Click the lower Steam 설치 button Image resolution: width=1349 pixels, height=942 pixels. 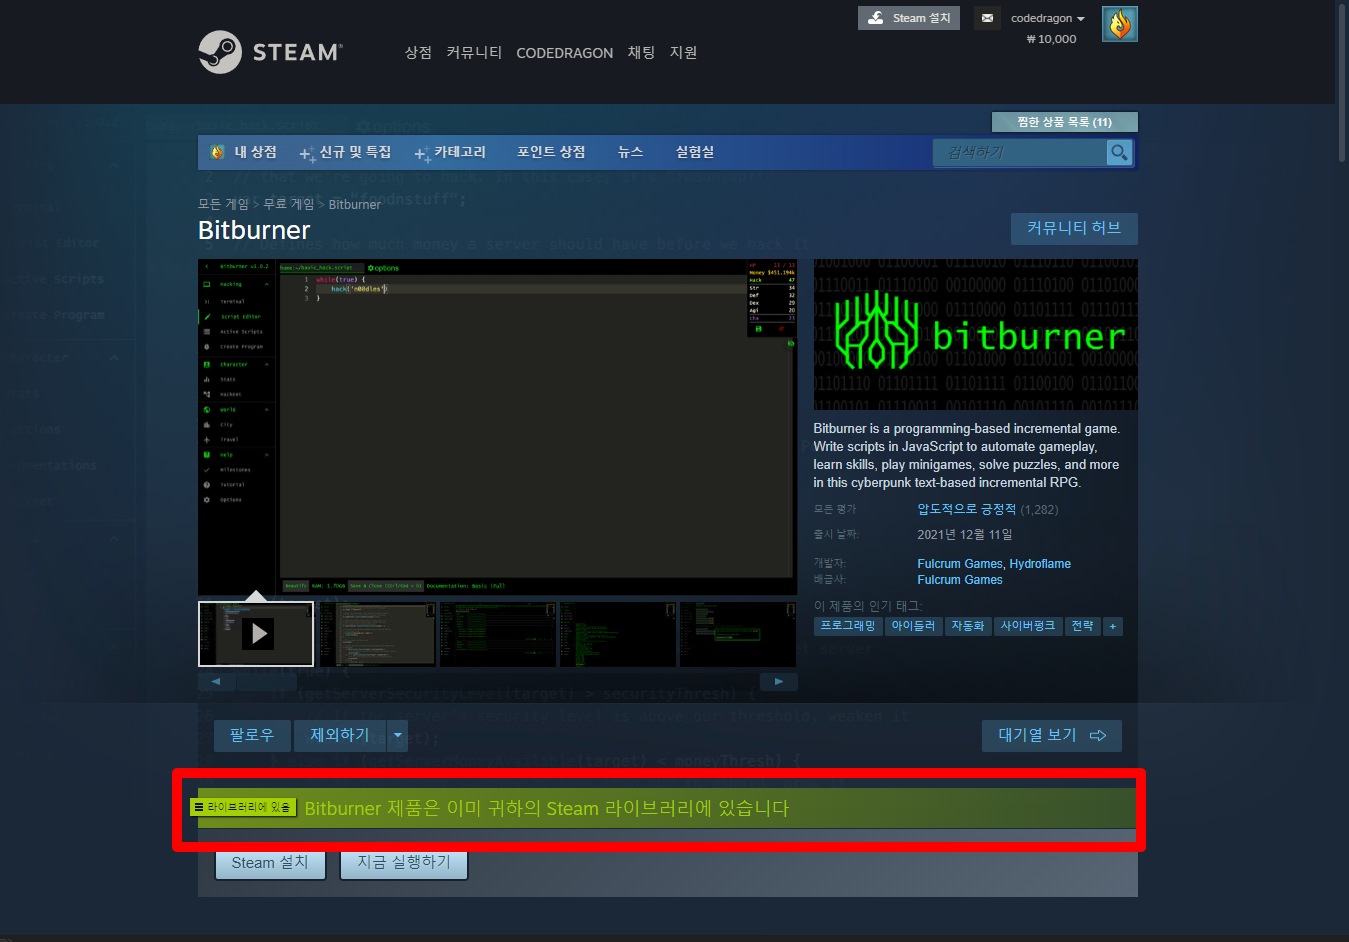coord(270,863)
